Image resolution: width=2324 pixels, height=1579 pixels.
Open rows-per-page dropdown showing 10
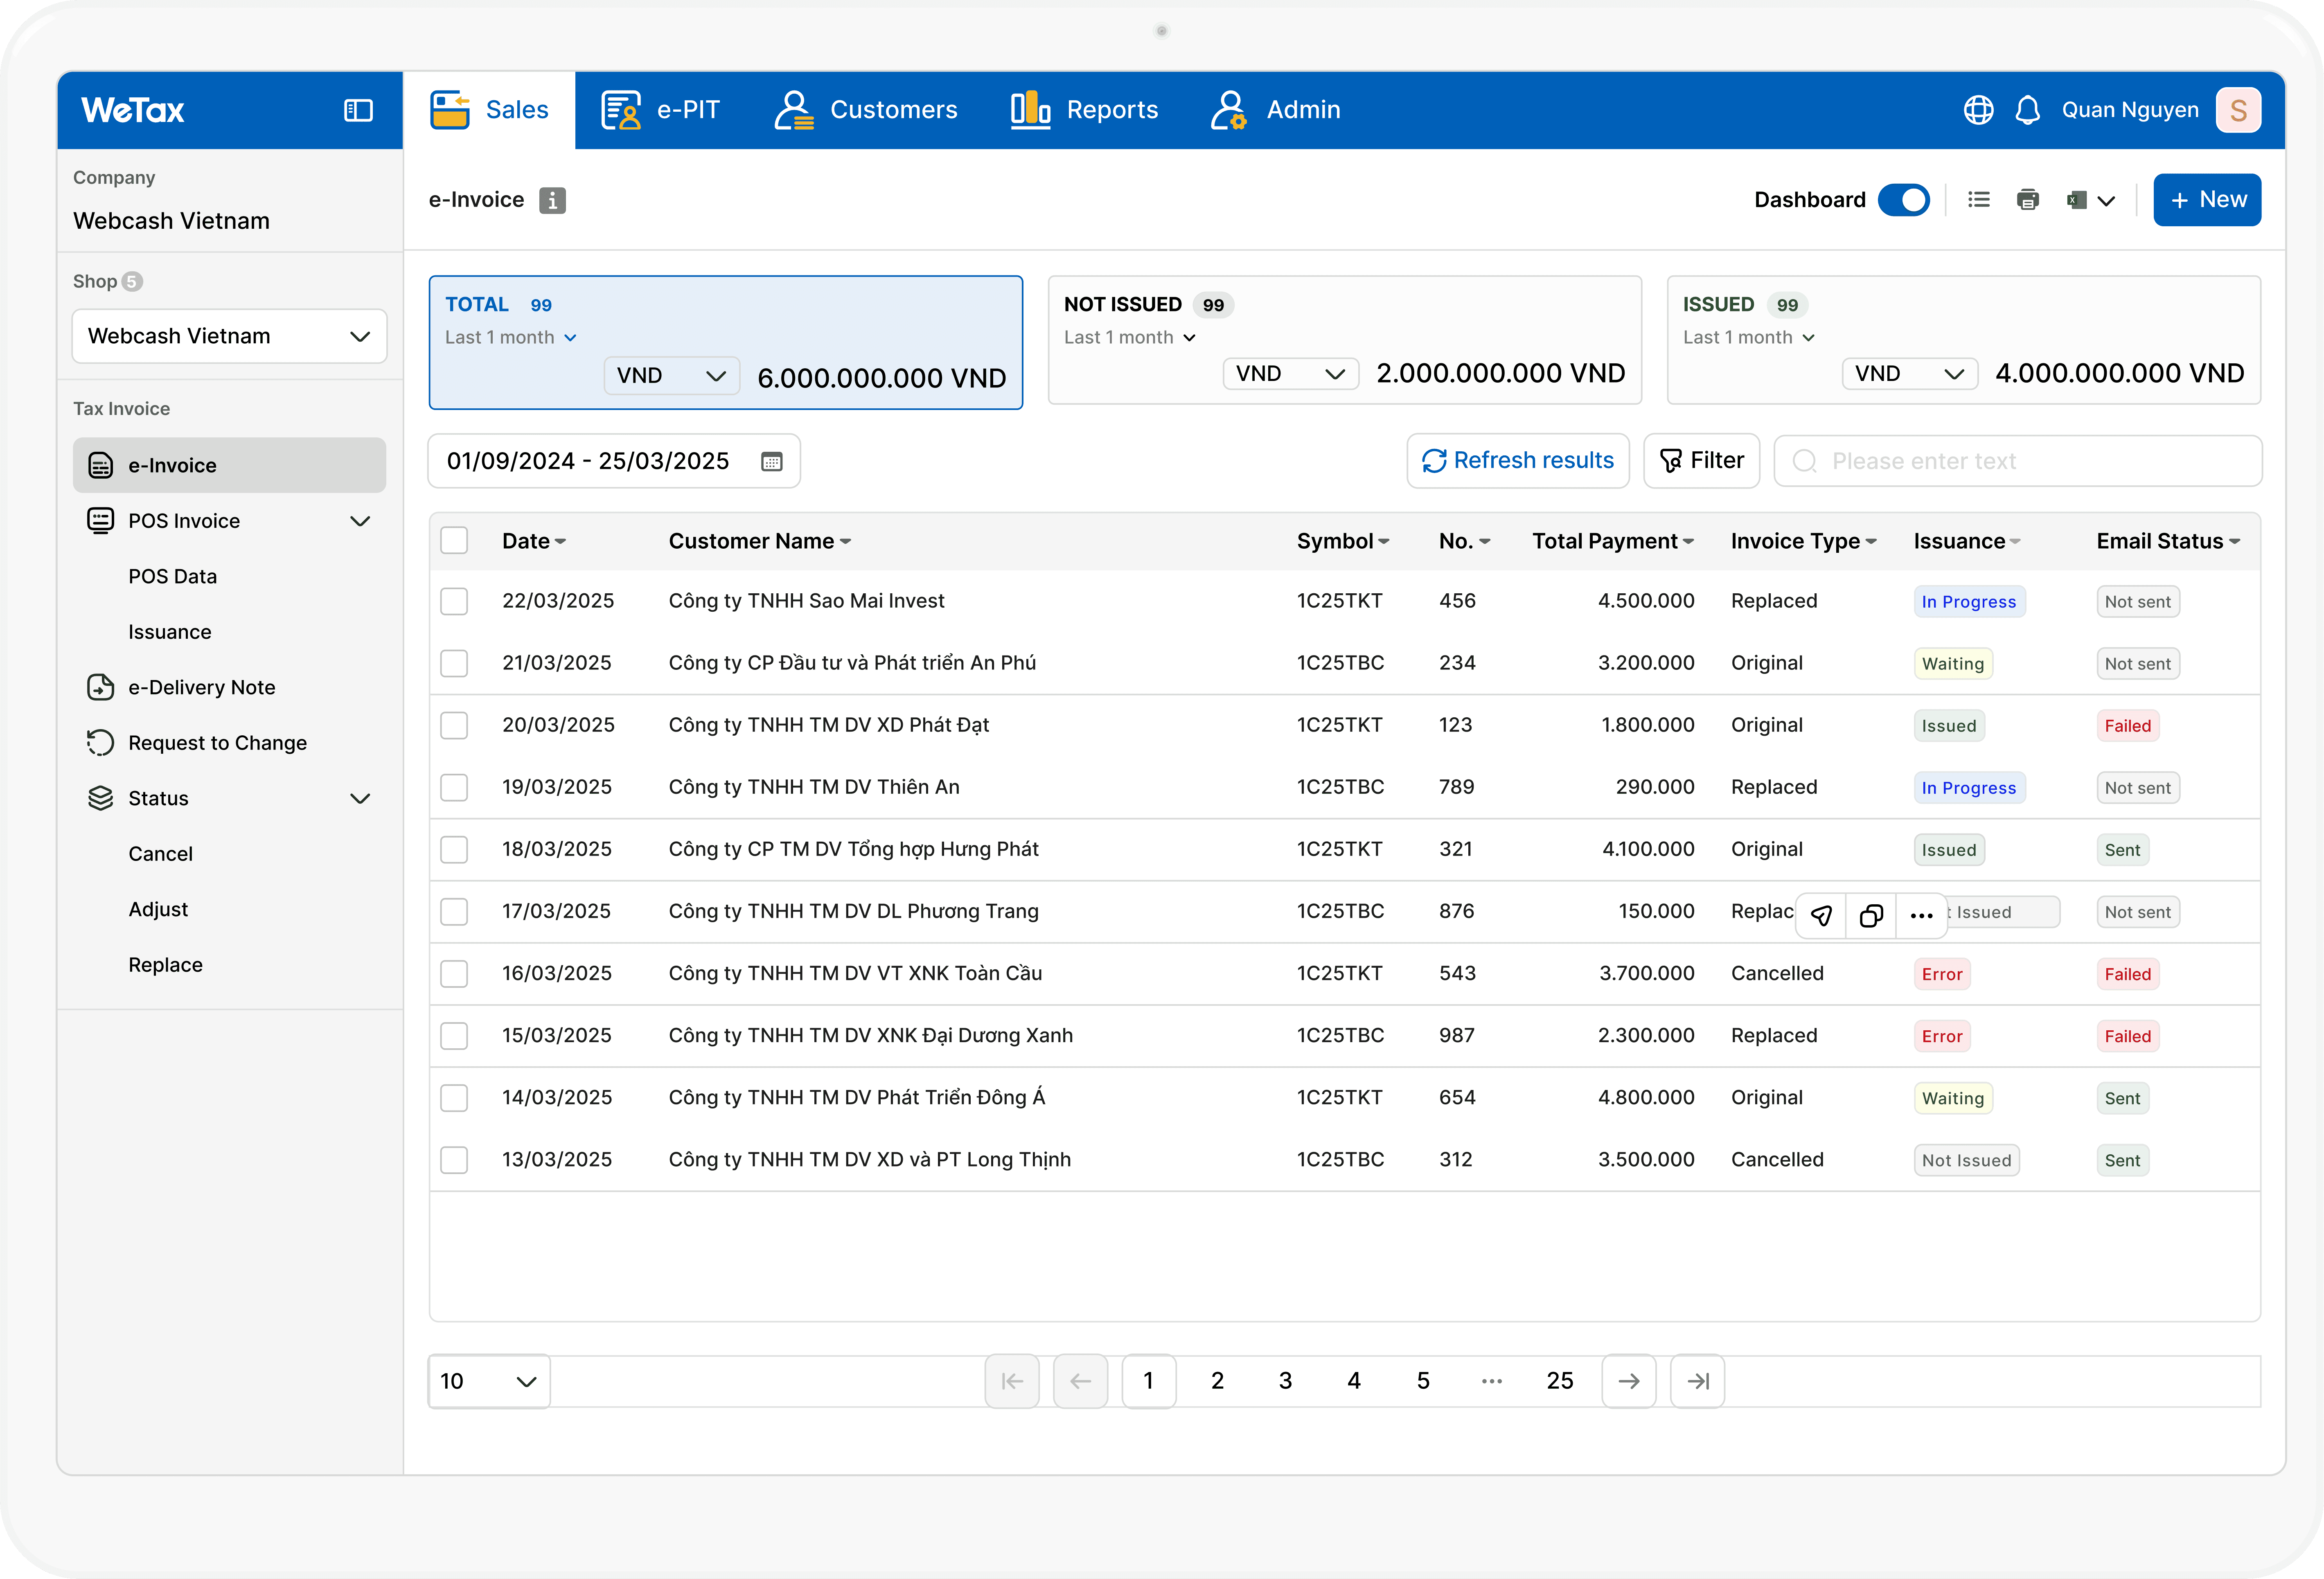[x=488, y=1381]
